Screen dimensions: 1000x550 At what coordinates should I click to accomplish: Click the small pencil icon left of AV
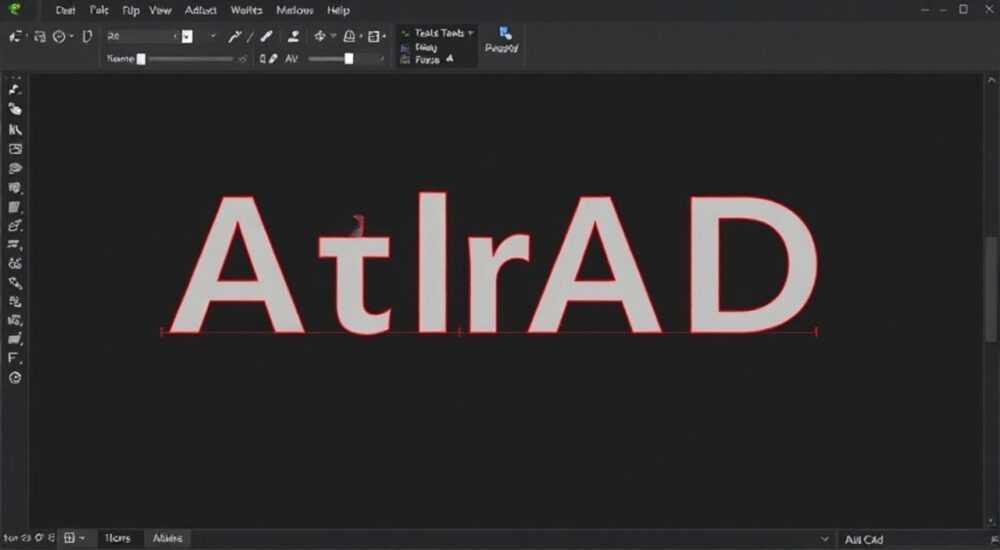click(x=274, y=59)
